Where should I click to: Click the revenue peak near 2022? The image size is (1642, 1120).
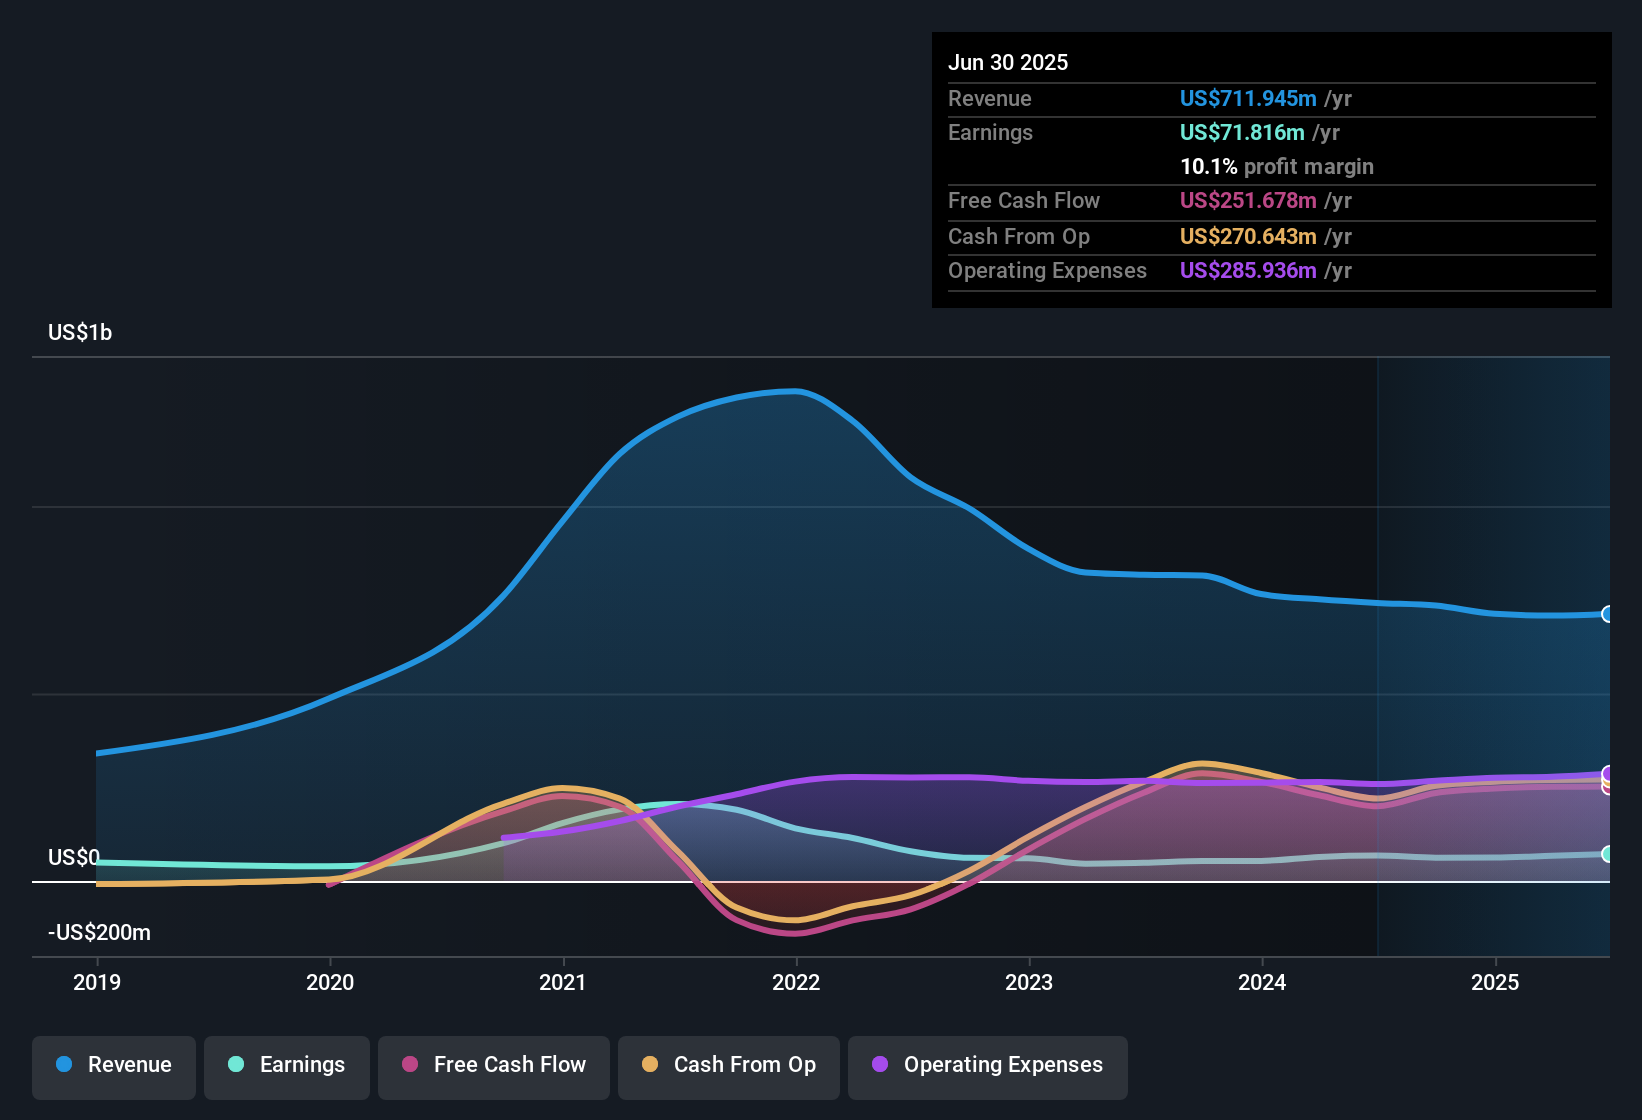[796, 391]
